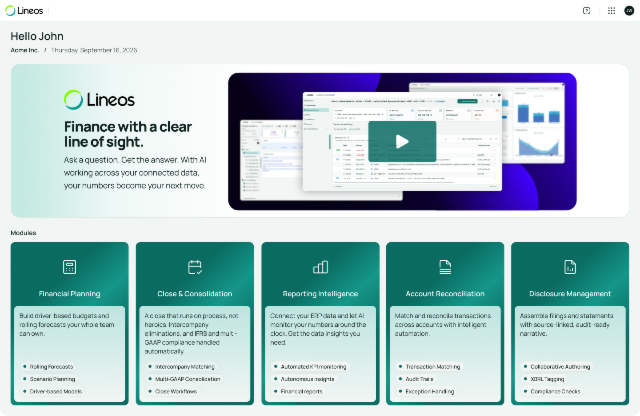Click the Close & Consolidation description text
640x416 pixels.
click(191, 334)
